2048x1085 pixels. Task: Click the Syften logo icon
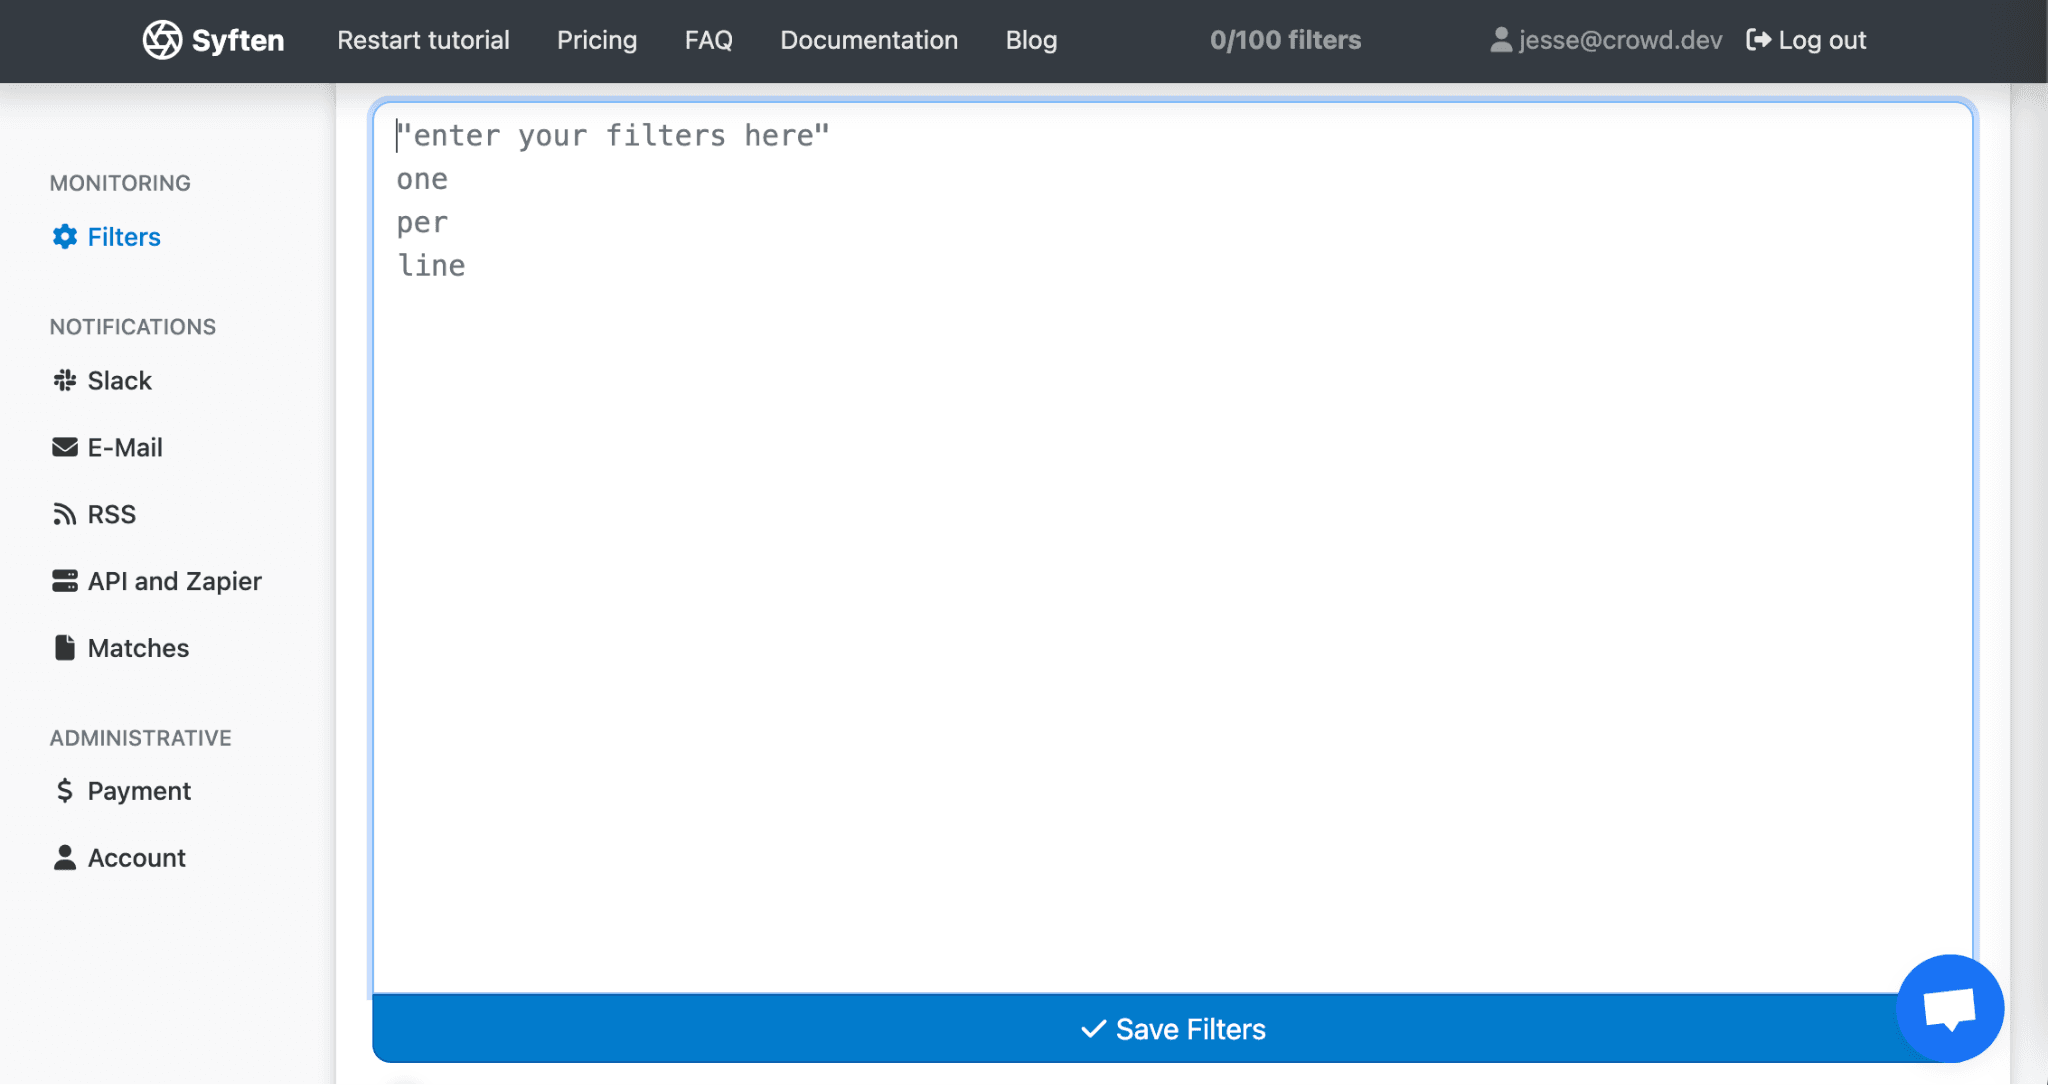[162, 40]
